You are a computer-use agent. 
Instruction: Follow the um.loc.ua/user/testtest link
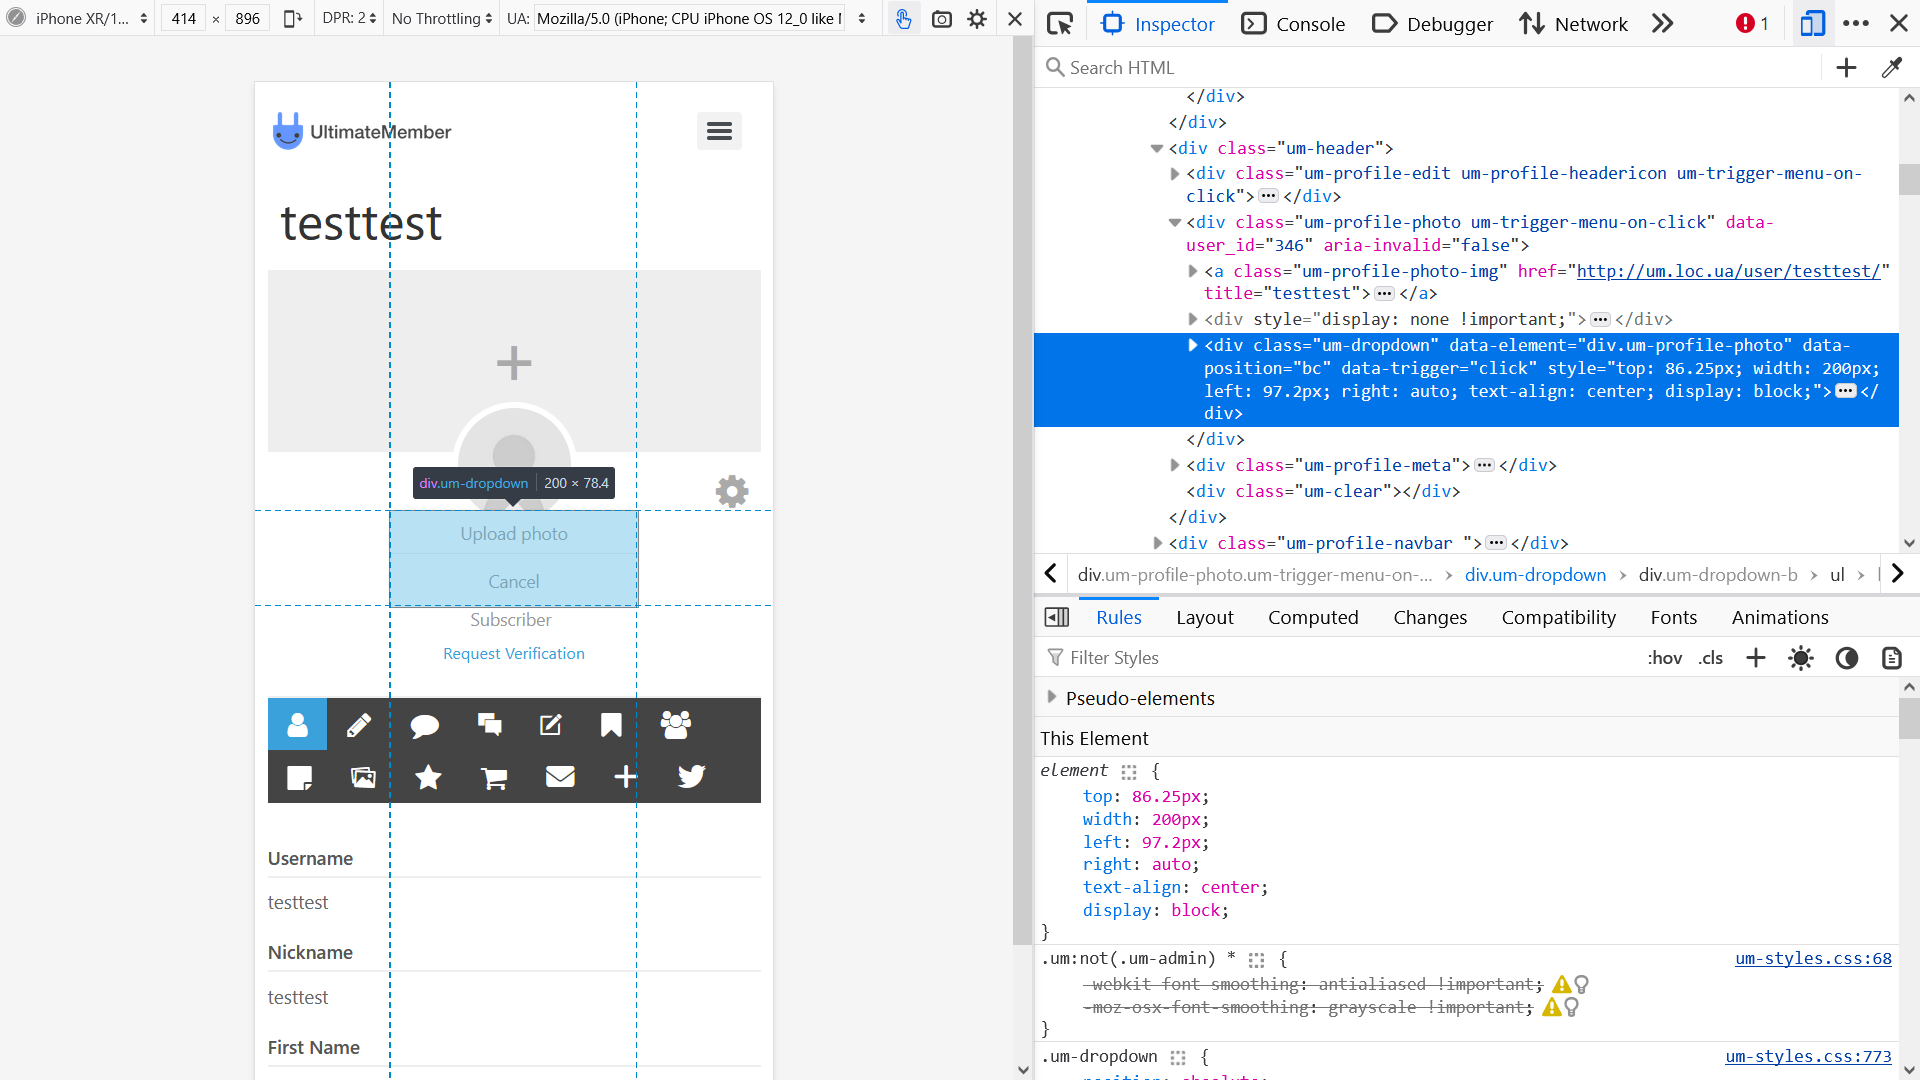click(x=1728, y=271)
